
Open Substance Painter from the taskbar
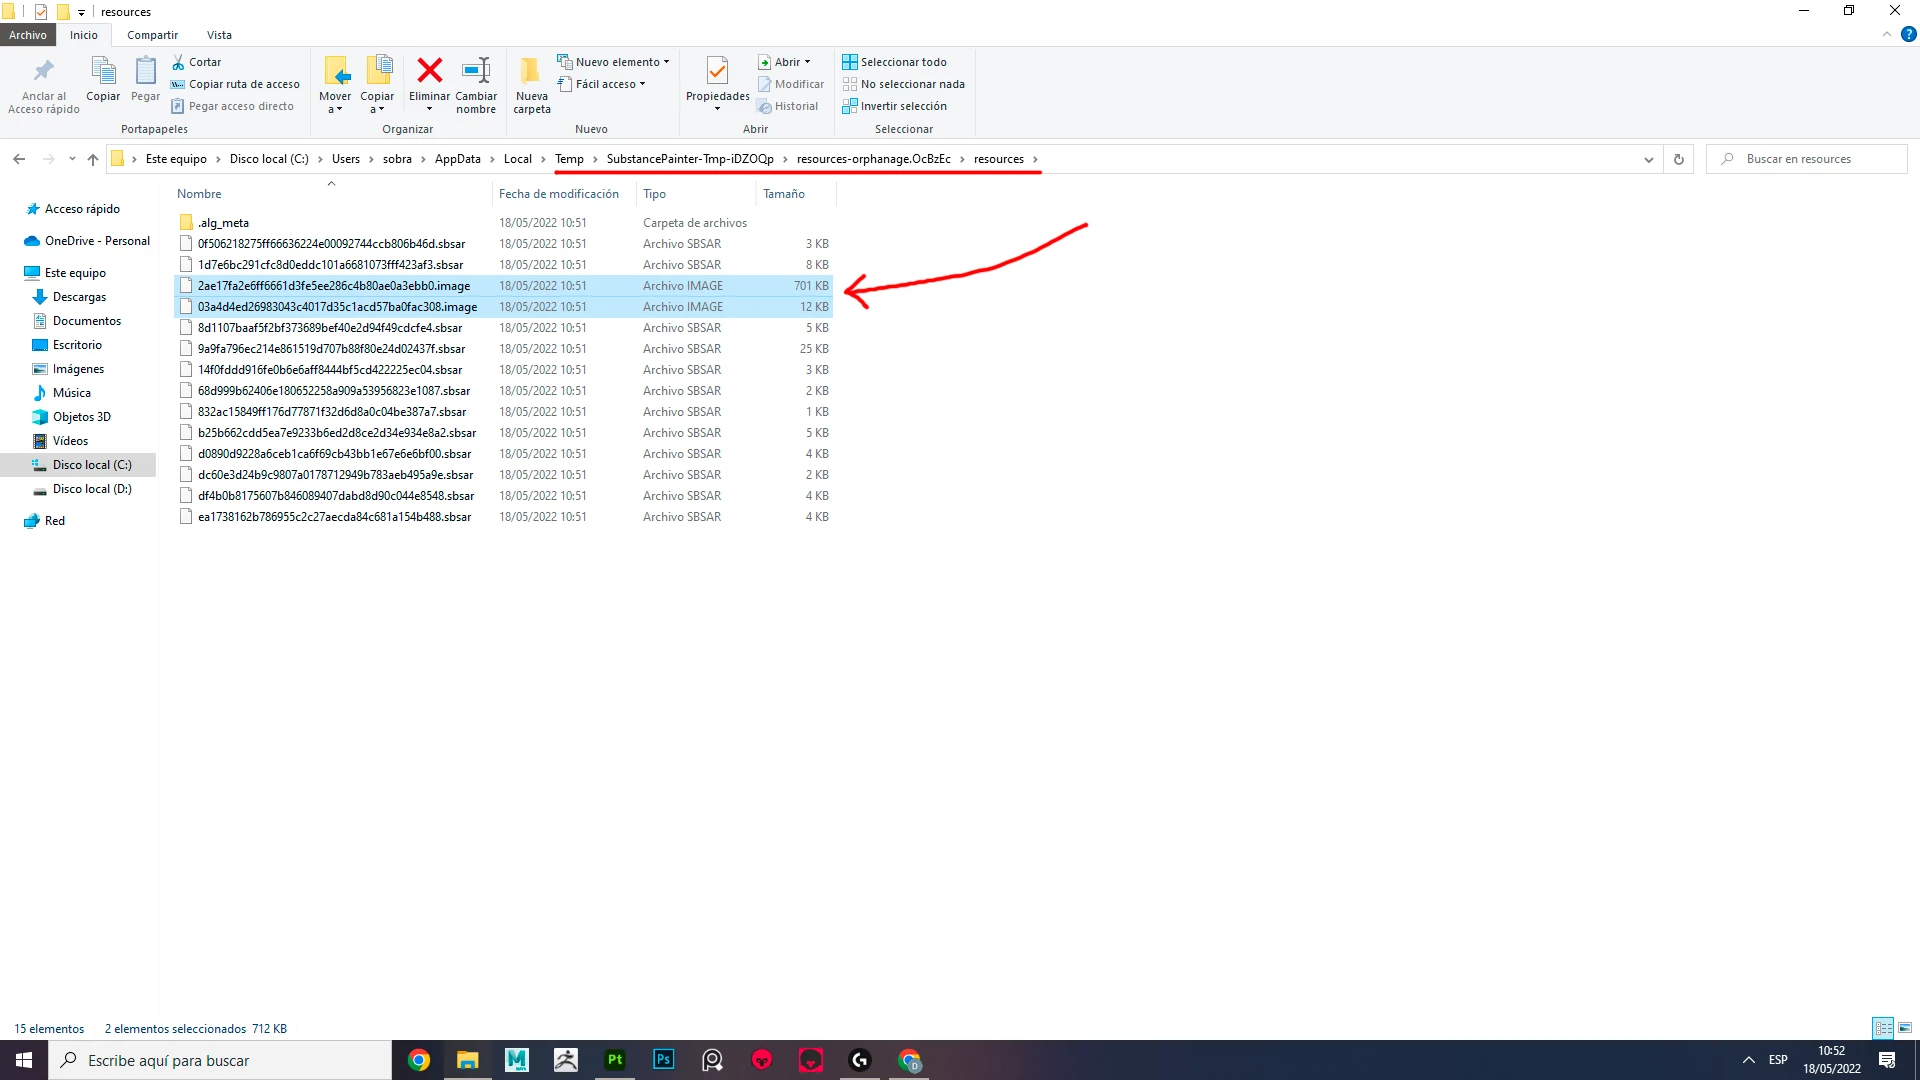pyautogui.click(x=614, y=1060)
